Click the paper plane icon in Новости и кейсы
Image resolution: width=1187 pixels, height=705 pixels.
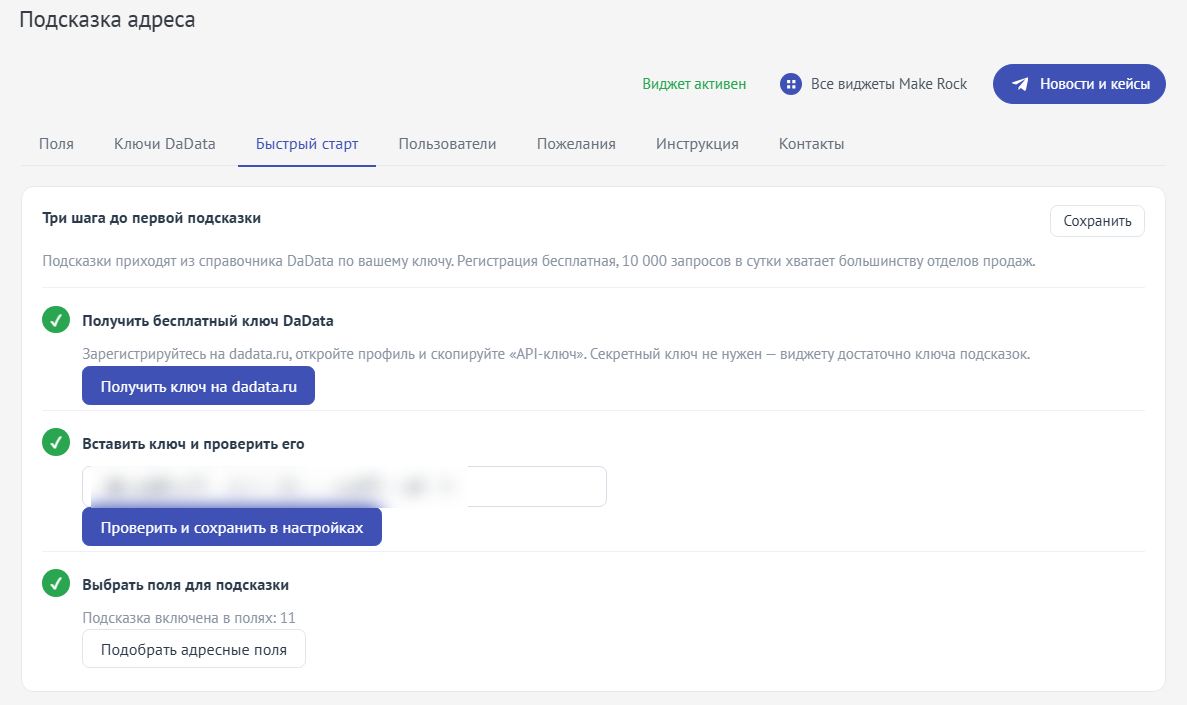[1020, 84]
